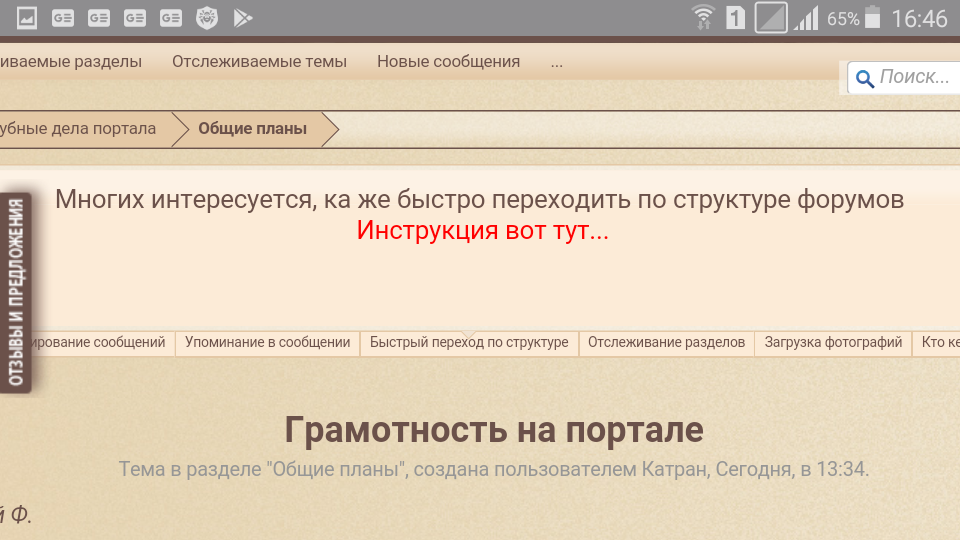Tap the lion emblem notification icon
This screenshot has height=540, width=960.
click(x=207, y=17)
